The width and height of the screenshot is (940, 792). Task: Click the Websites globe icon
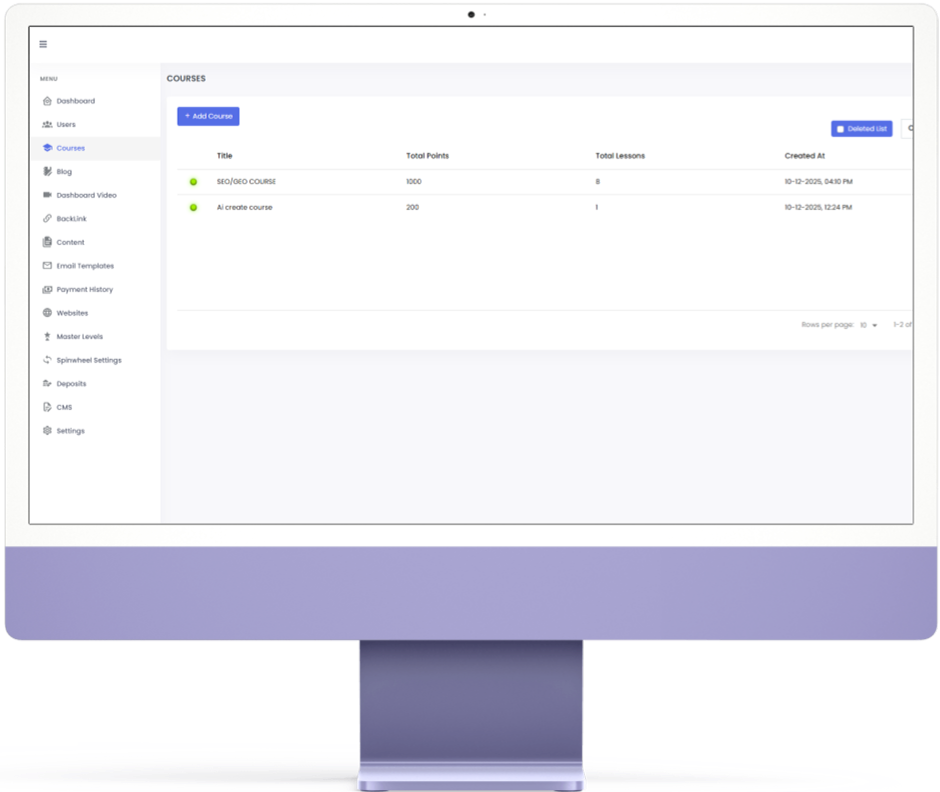point(47,312)
